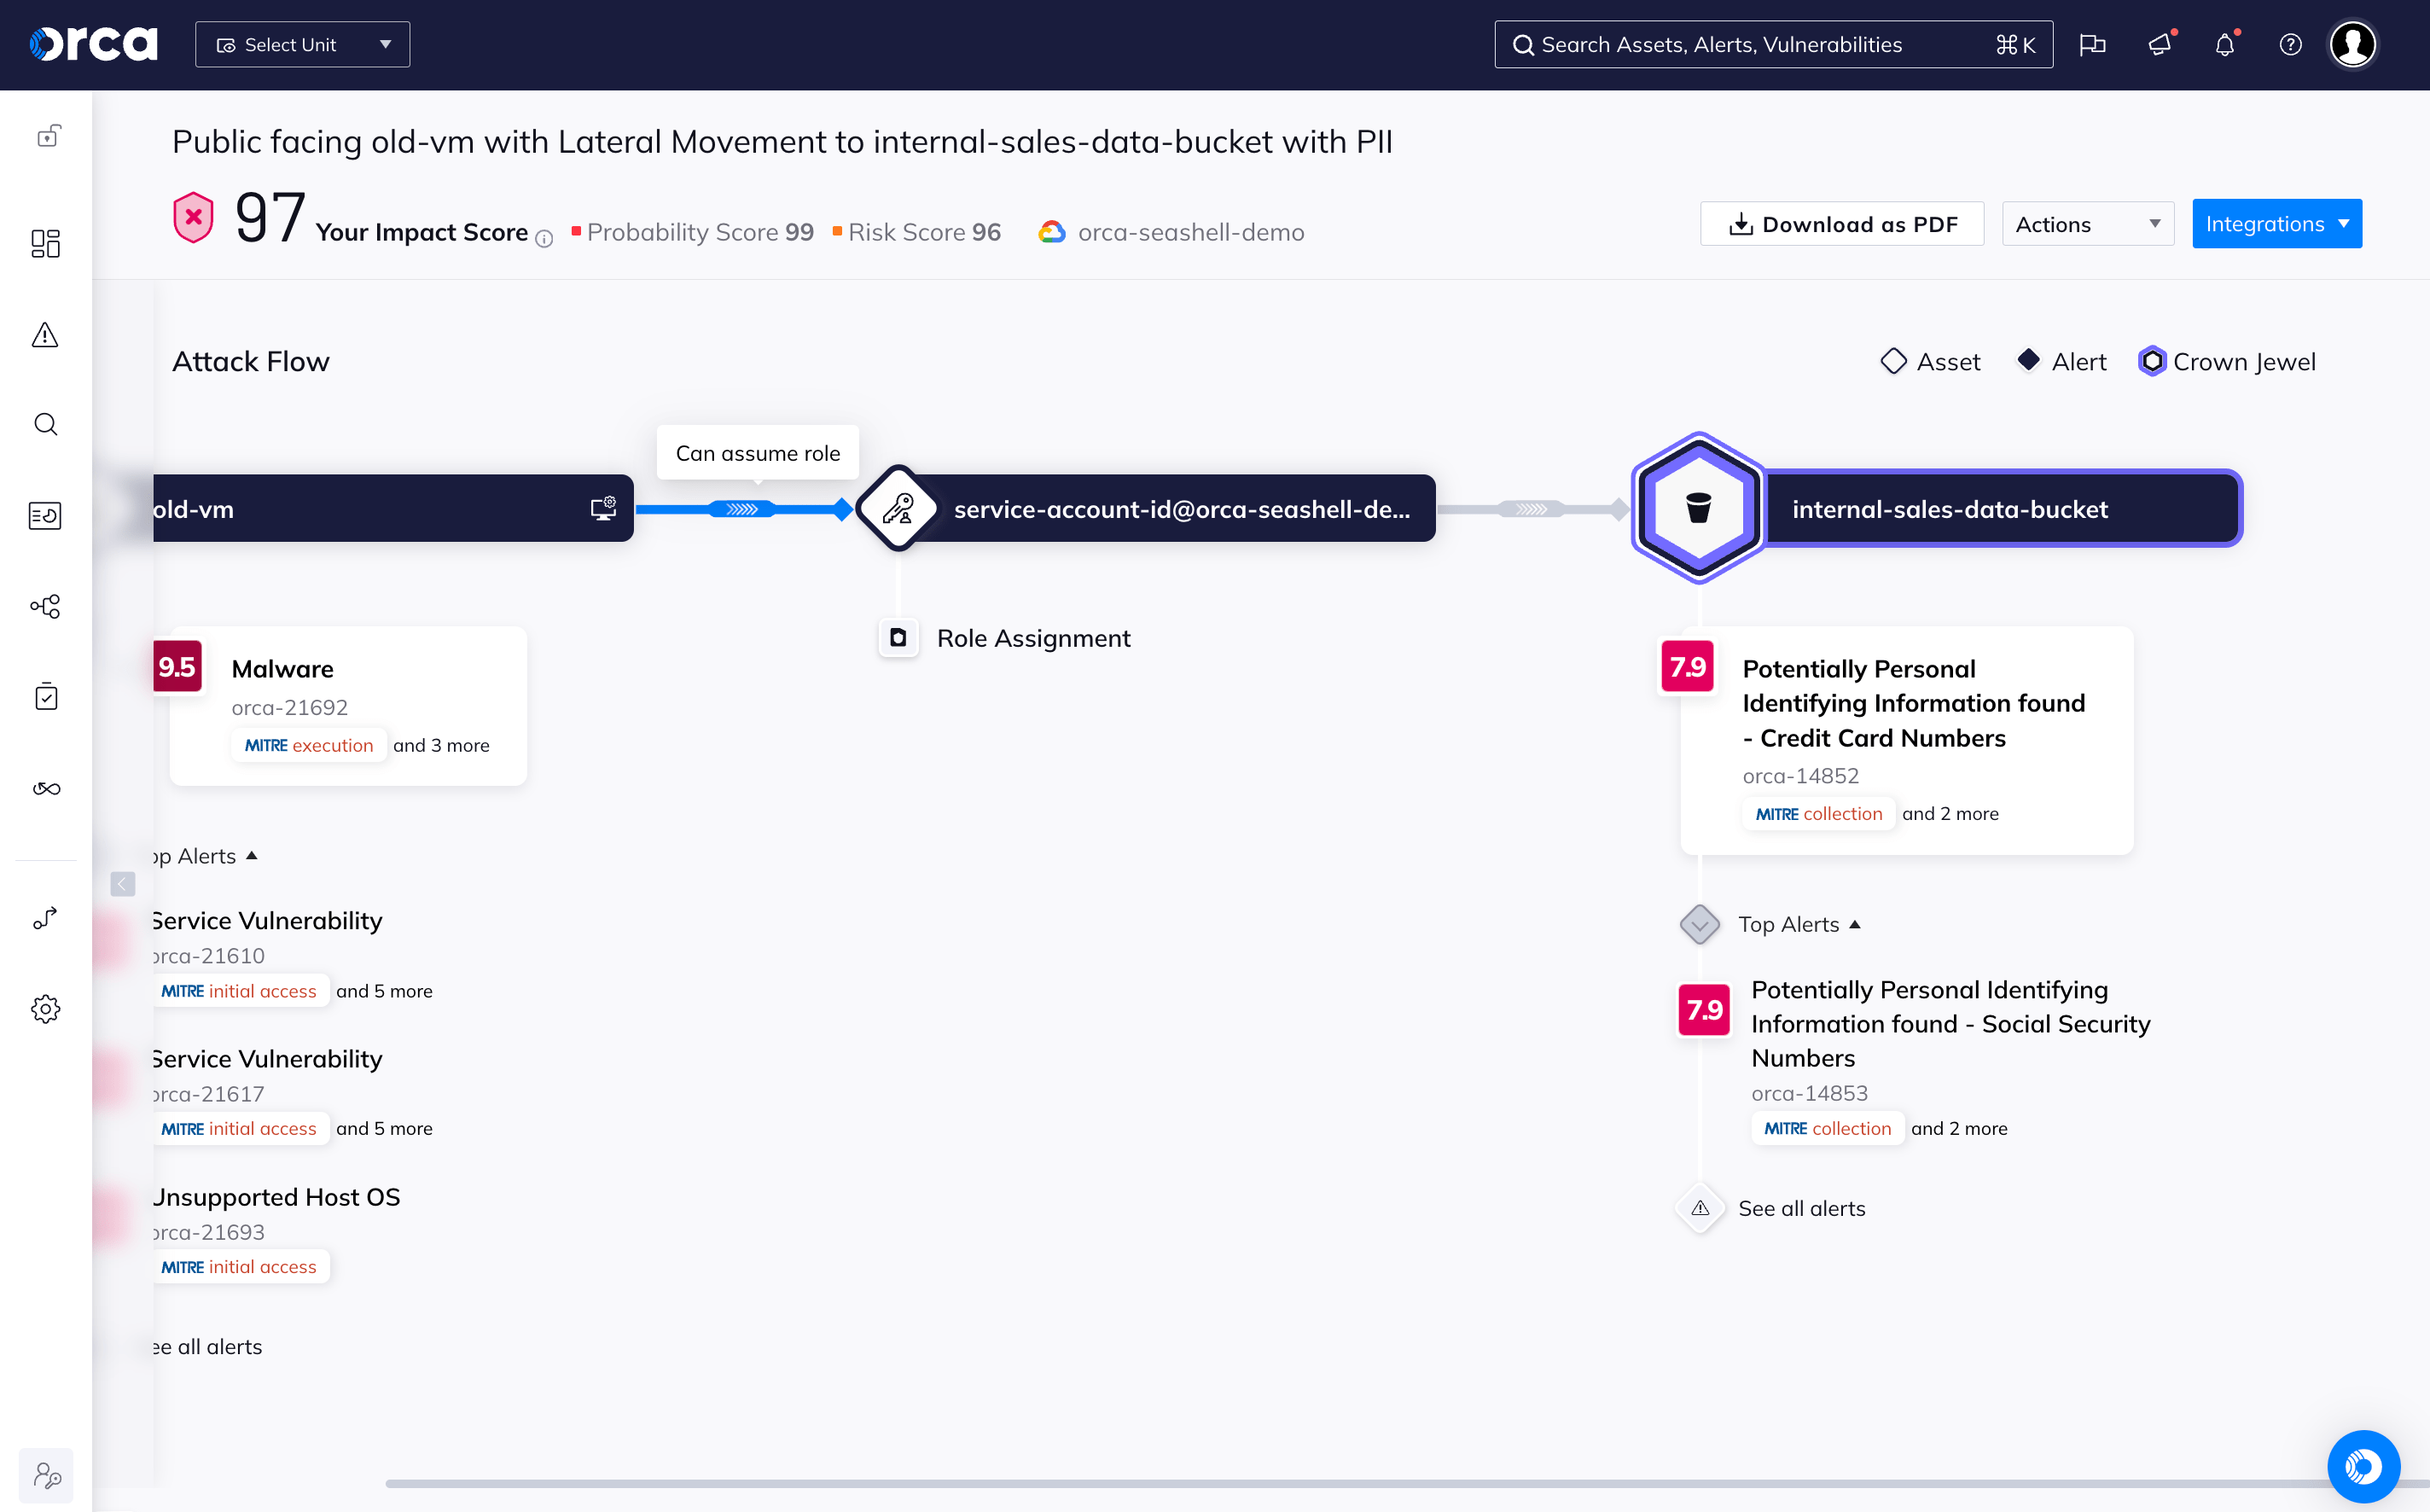Open the help question-mark icon
Image resolution: width=2430 pixels, height=1512 pixels.
pos(2289,44)
